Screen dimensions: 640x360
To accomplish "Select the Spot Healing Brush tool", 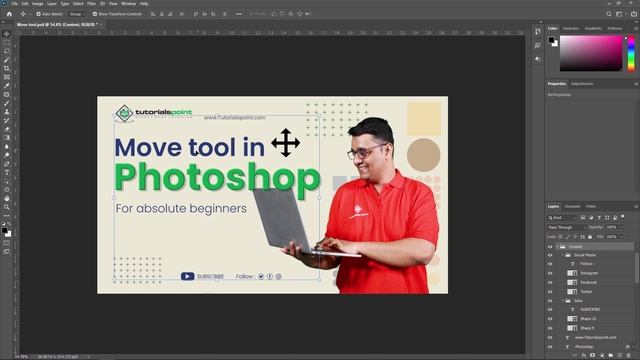I will 7,94.
